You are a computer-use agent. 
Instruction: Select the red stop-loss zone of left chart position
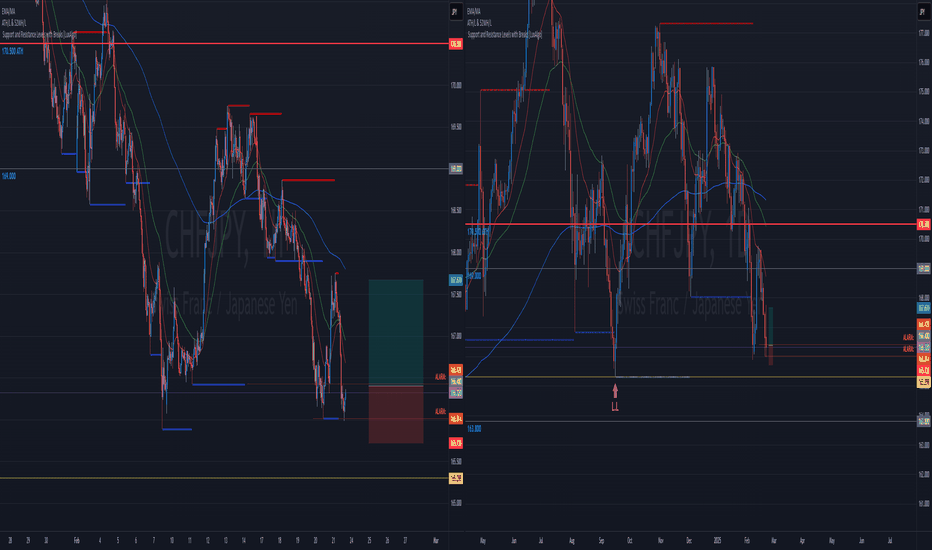[x=396, y=414]
